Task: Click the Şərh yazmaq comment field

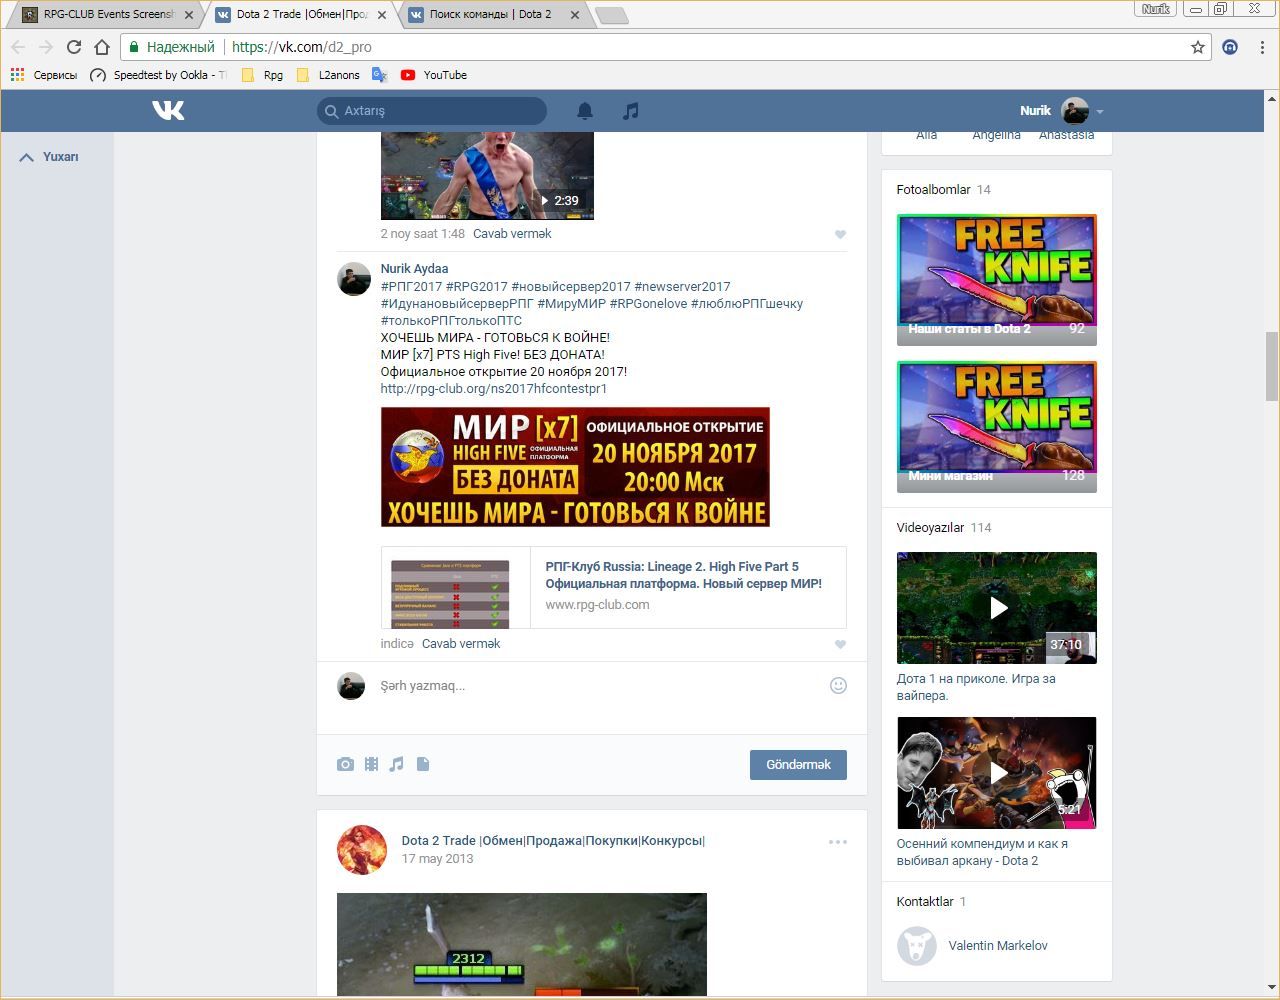Action: (x=600, y=686)
